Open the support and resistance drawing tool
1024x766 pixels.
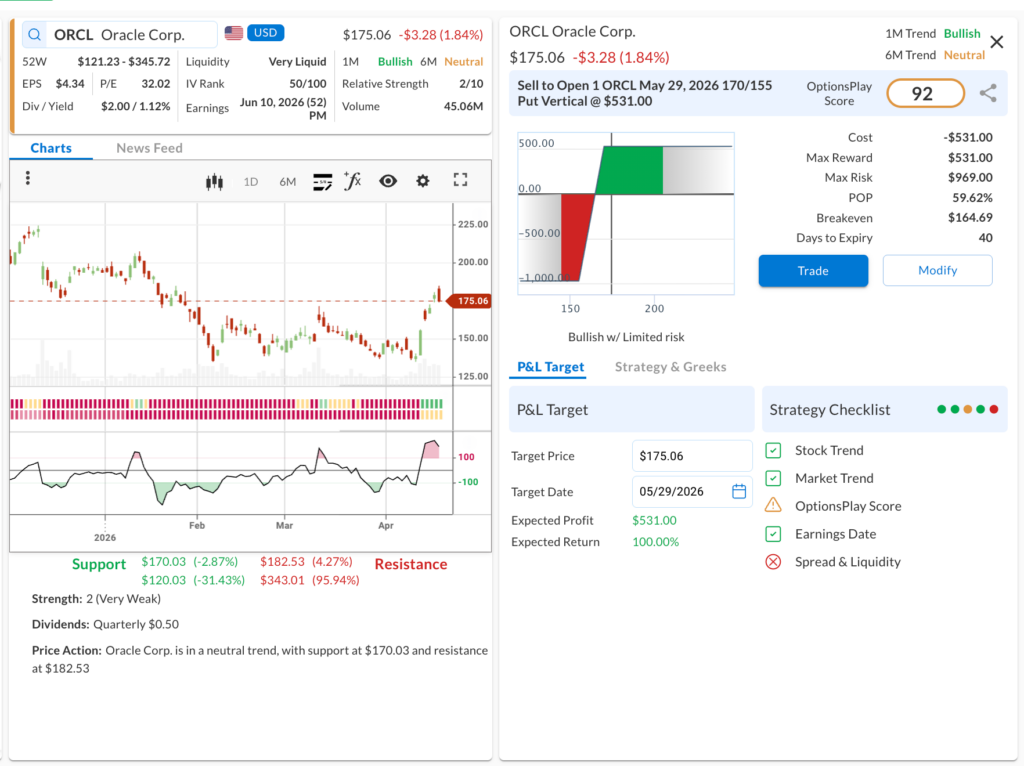pos(322,181)
